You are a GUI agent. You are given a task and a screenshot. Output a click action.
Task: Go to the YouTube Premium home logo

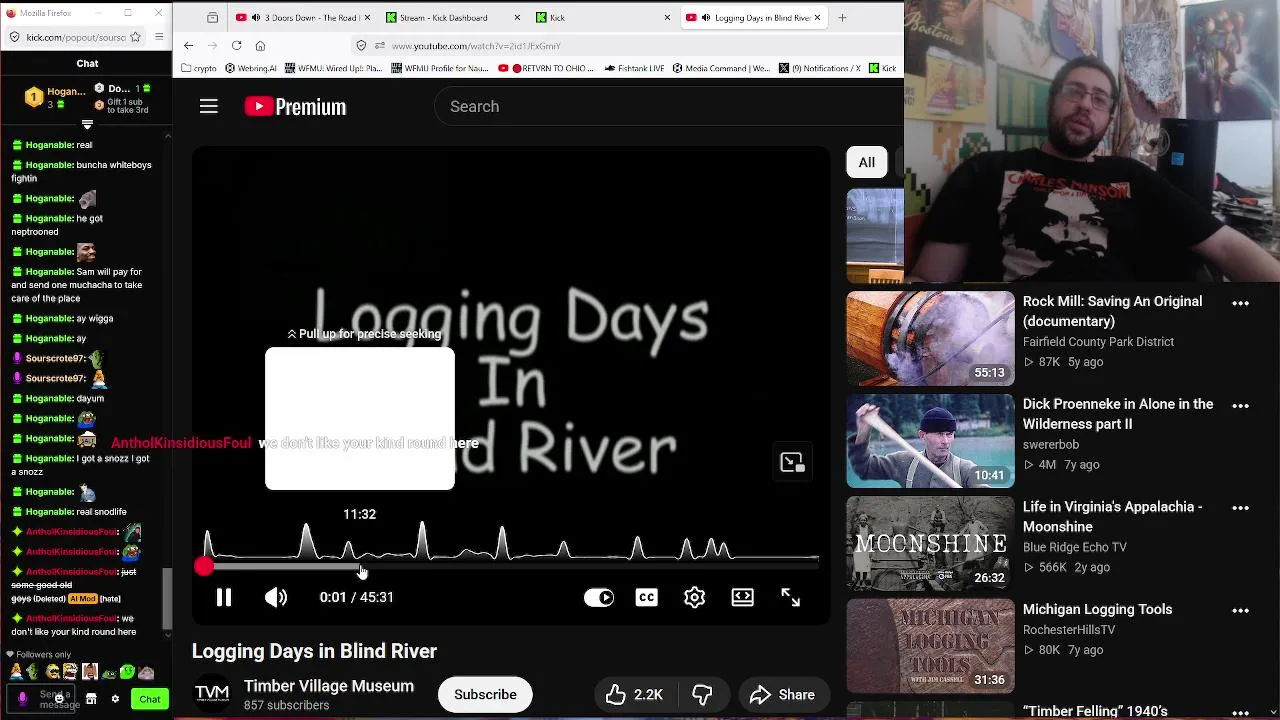point(296,106)
